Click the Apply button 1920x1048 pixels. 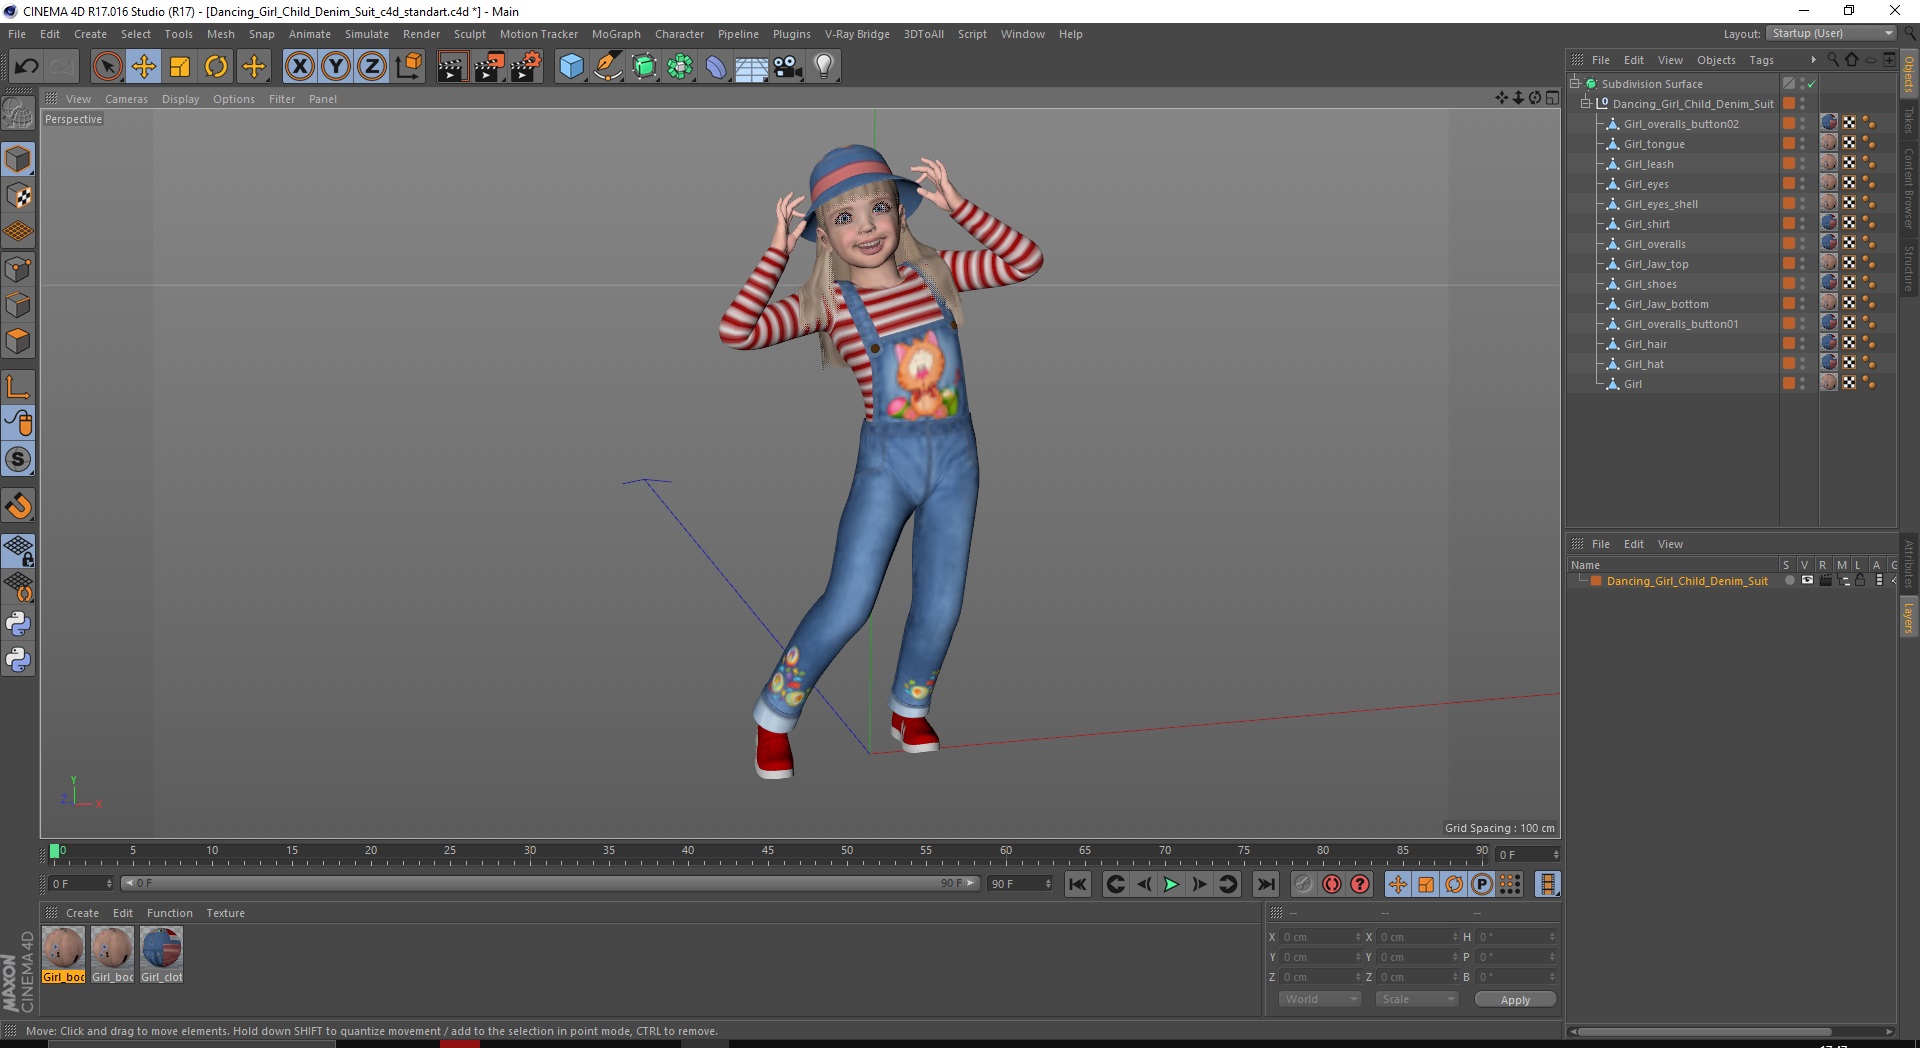tap(1515, 1000)
